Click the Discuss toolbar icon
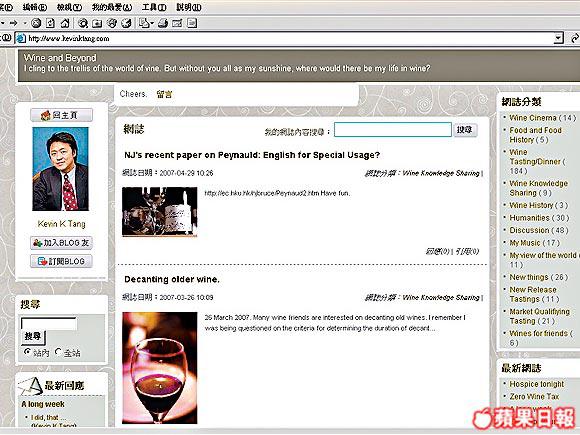The width and height of the screenshot is (580, 435). click(x=192, y=23)
